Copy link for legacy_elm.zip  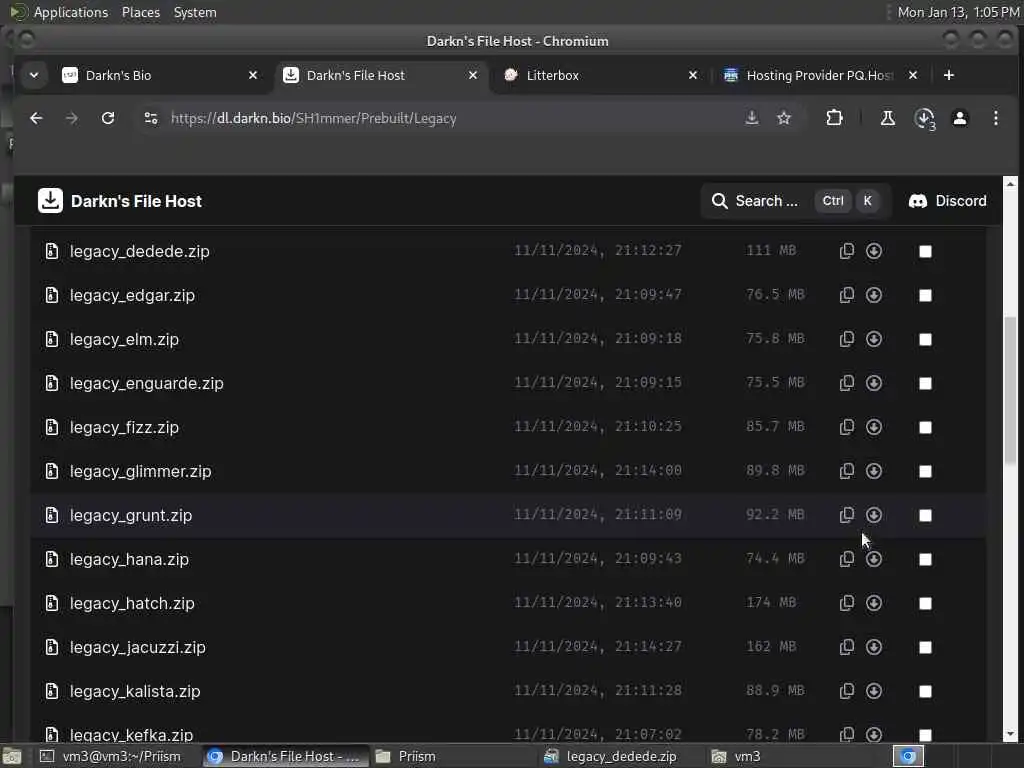(x=846, y=338)
